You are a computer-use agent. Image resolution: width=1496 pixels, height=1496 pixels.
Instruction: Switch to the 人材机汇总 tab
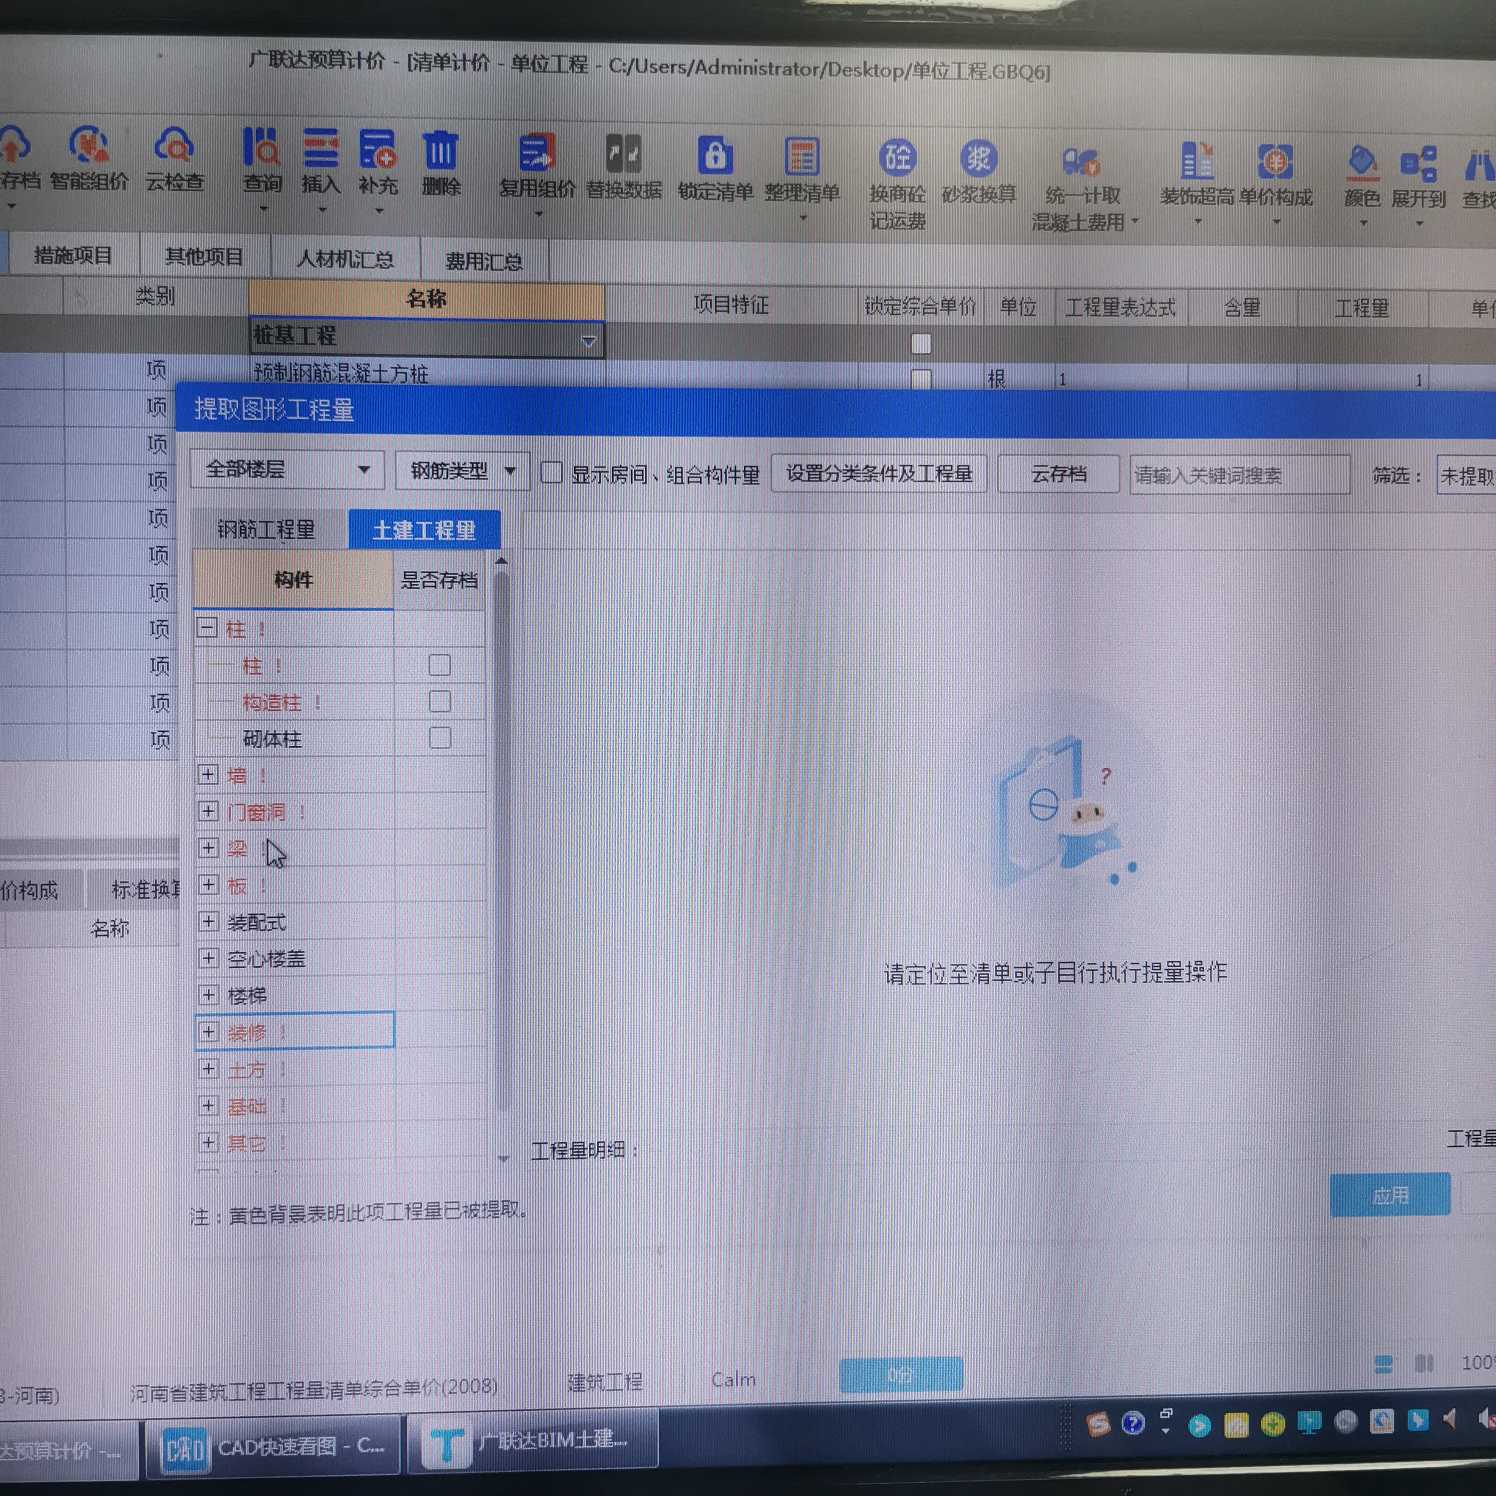[x=345, y=259]
